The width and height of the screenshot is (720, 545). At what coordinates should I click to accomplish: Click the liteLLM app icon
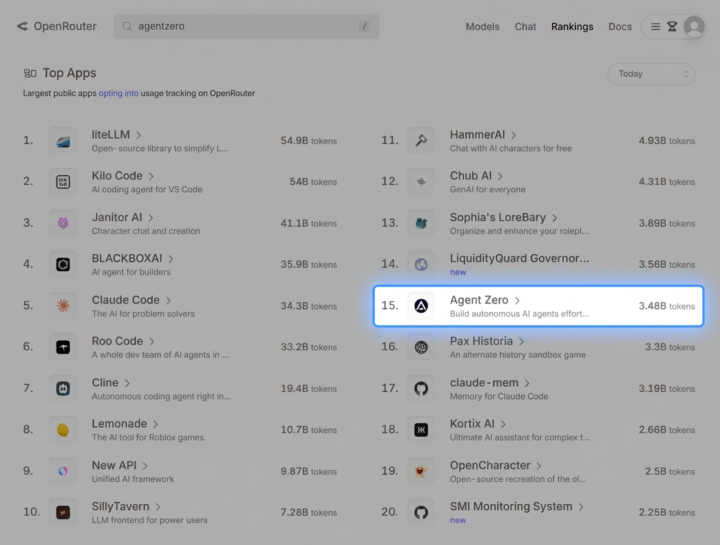(x=63, y=140)
